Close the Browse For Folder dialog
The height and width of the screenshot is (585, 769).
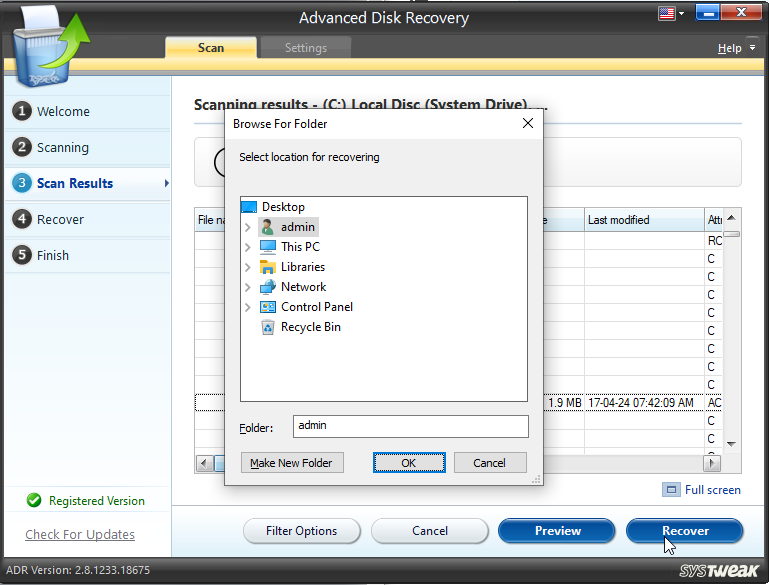[x=528, y=124]
